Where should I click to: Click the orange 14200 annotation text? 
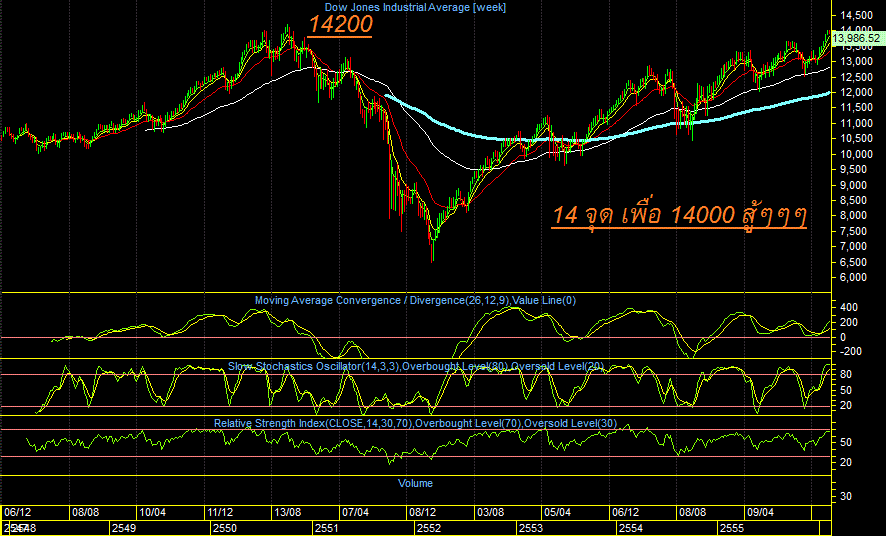pyautogui.click(x=341, y=24)
